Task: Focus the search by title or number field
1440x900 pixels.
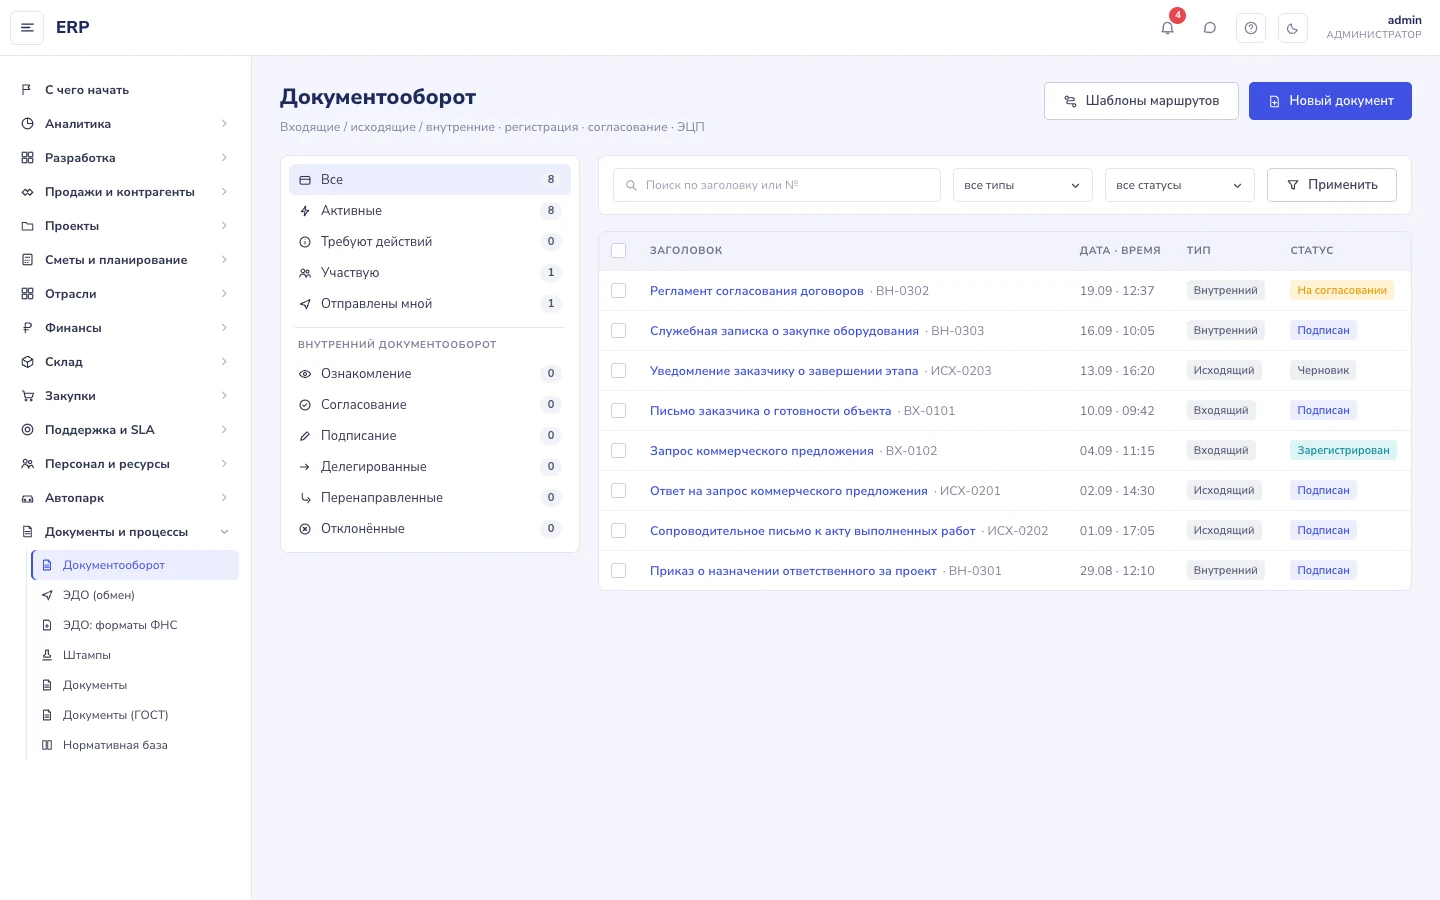Action: click(x=777, y=185)
